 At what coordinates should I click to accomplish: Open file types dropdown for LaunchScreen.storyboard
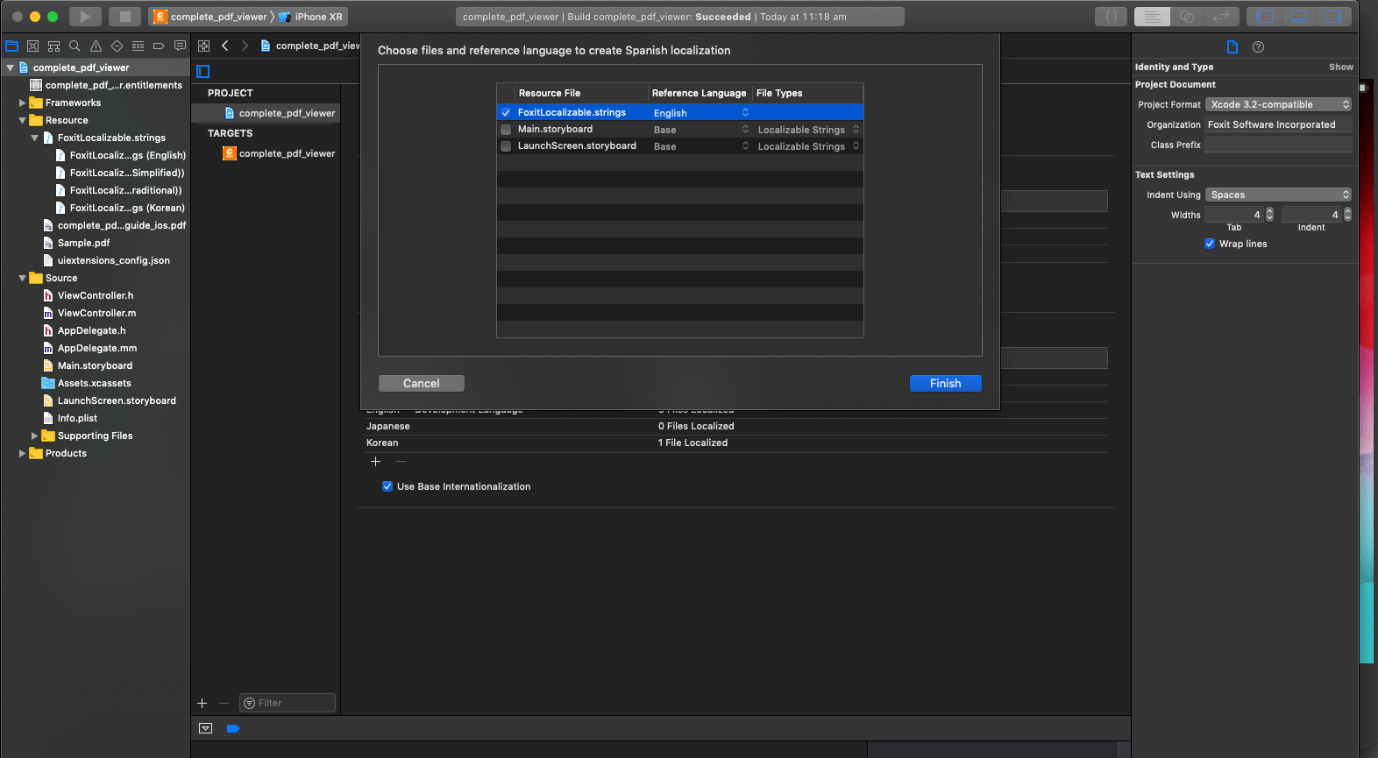(x=808, y=146)
